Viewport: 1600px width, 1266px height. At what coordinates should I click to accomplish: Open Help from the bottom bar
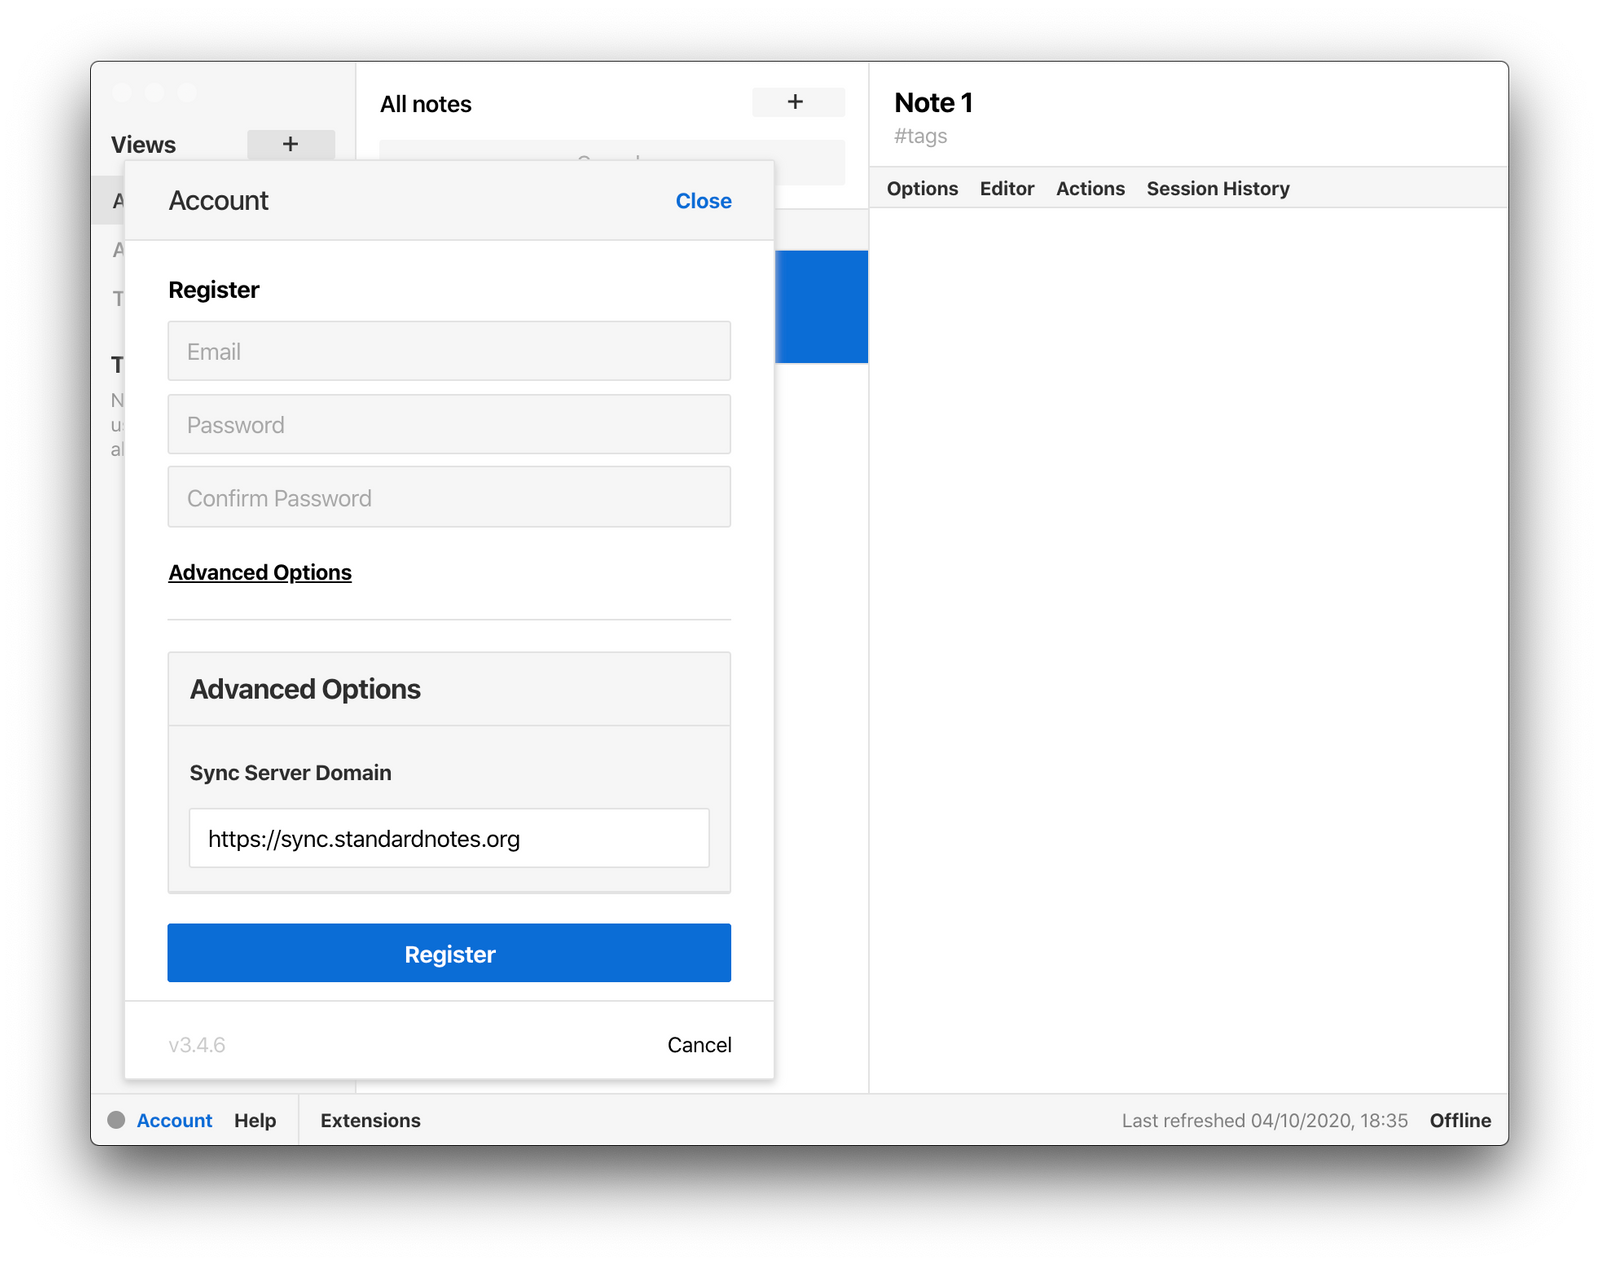tap(256, 1121)
